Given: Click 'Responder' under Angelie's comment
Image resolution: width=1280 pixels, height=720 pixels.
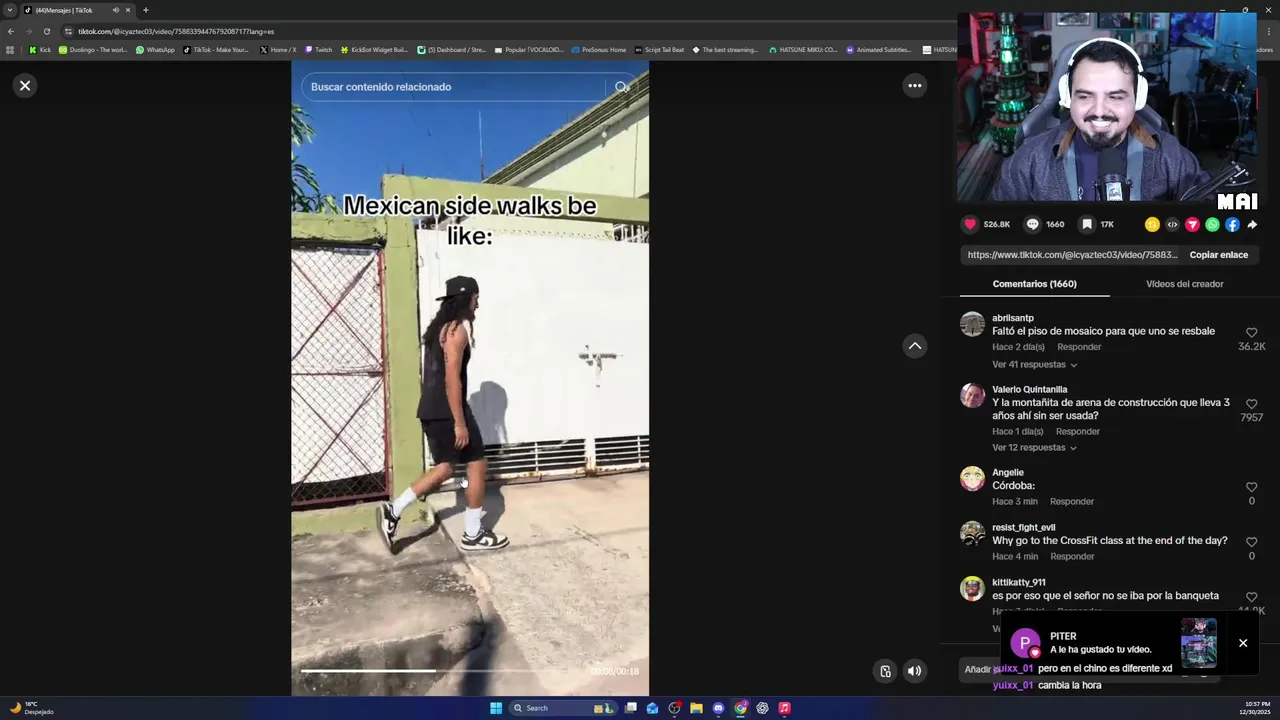Looking at the screenshot, I should coord(1072,502).
